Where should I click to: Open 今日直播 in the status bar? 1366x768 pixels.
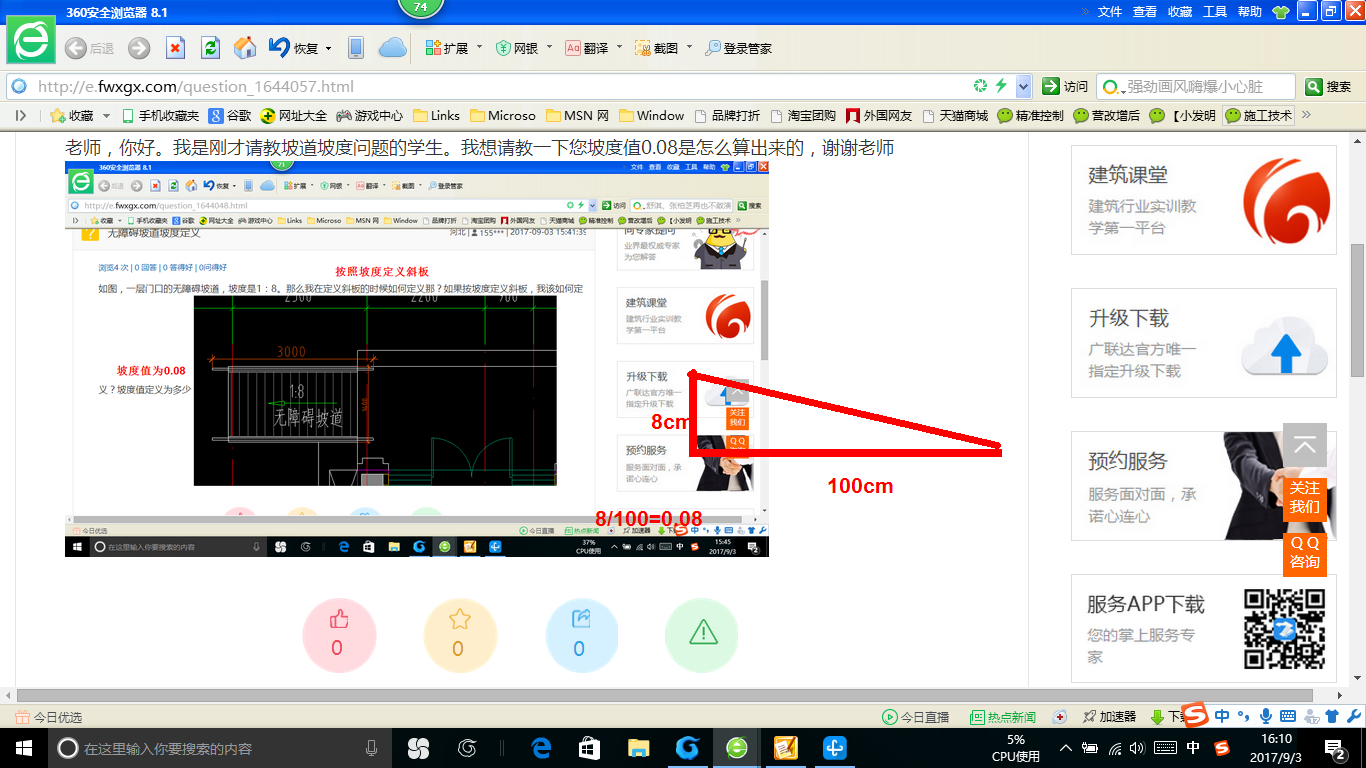click(x=915, y=717)
